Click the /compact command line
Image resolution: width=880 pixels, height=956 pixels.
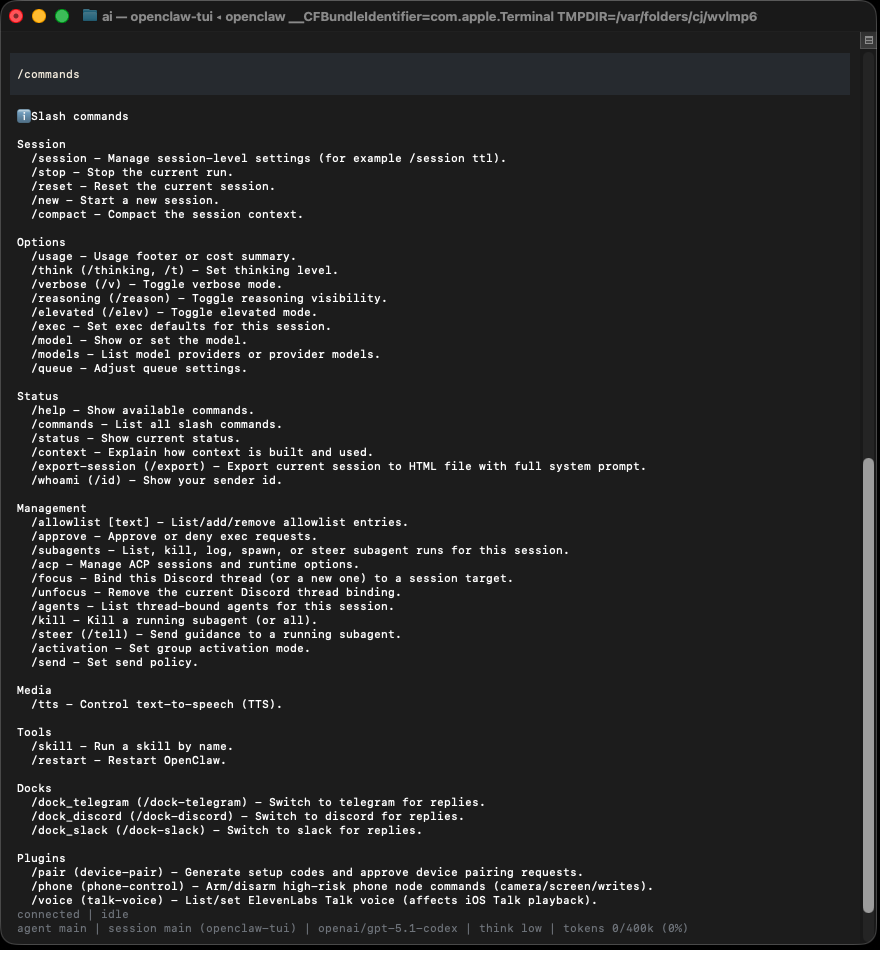point(166,214)
